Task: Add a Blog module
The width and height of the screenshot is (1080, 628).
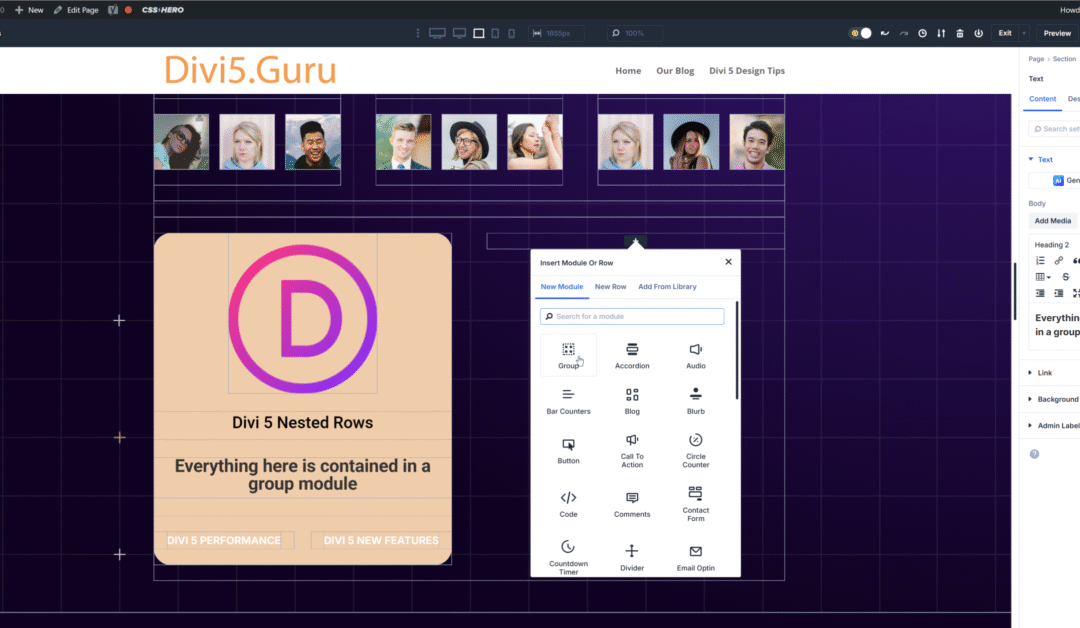Action: point(632,401)
